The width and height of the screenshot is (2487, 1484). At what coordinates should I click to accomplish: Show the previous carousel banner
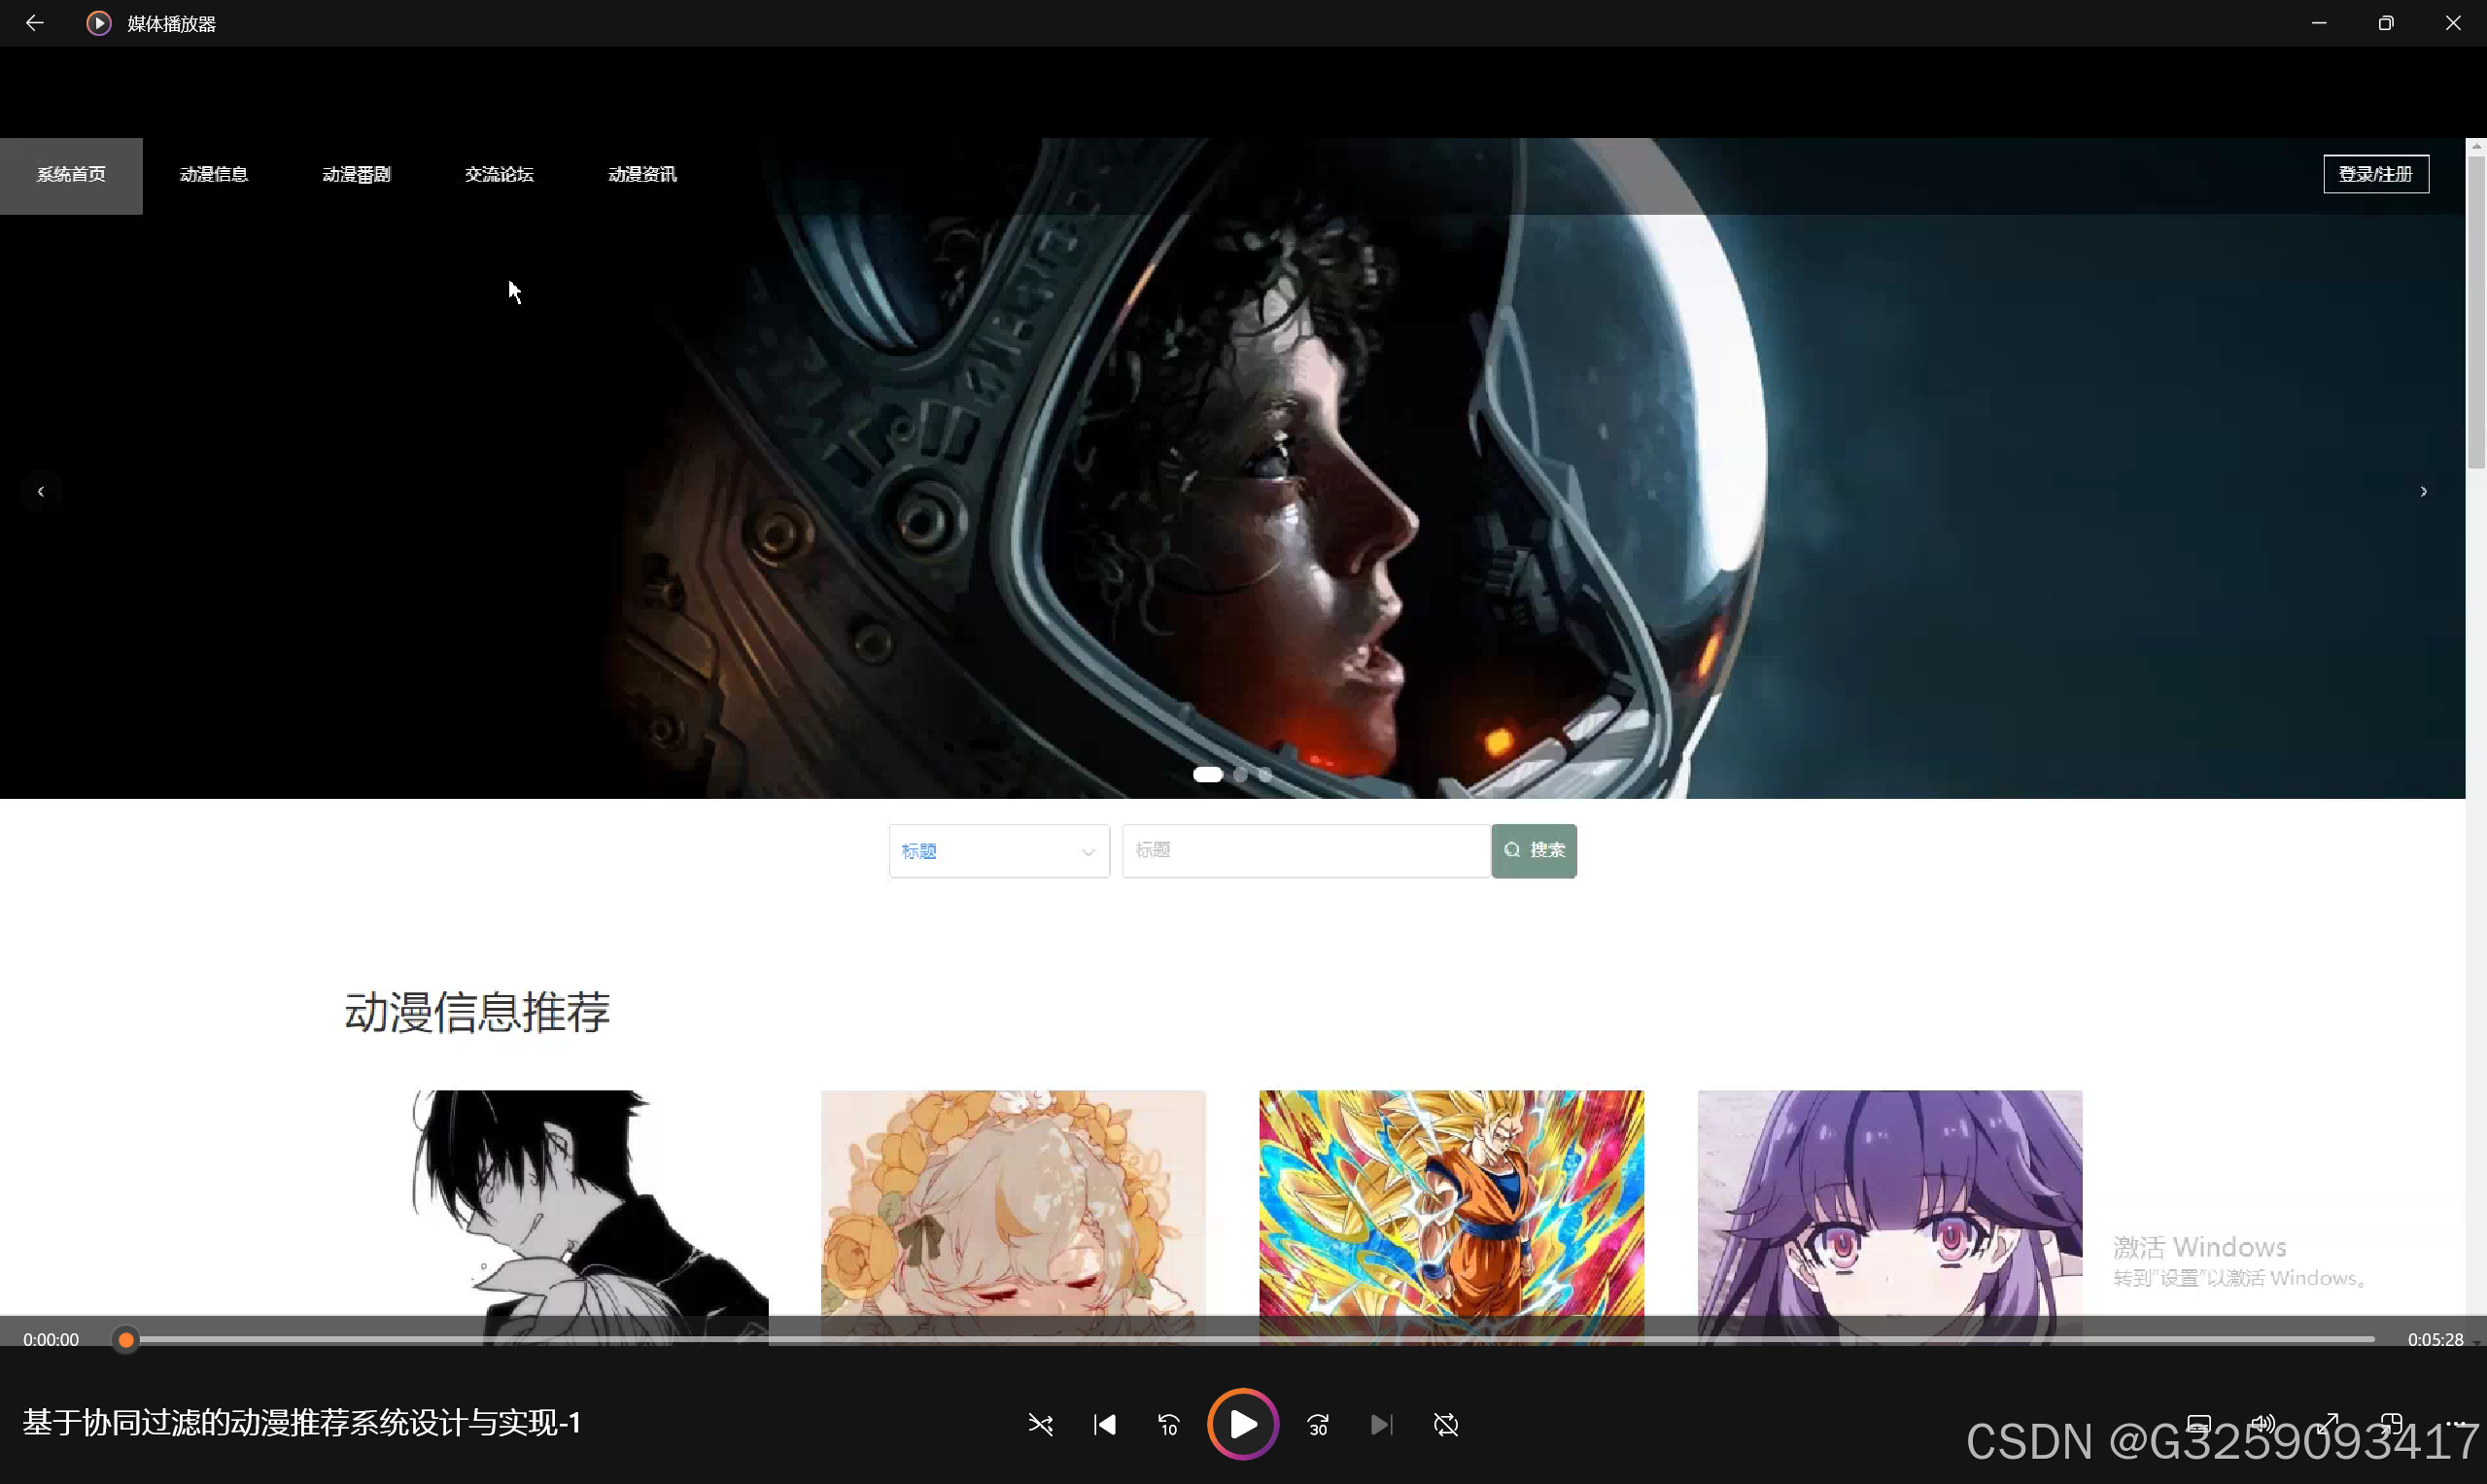pos(41,491)
